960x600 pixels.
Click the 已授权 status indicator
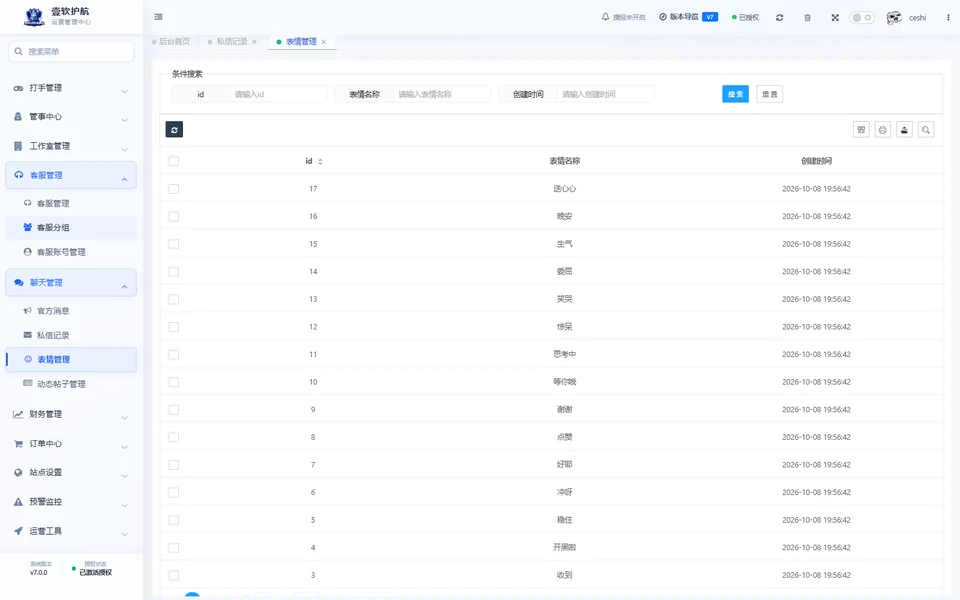point(745,17)
